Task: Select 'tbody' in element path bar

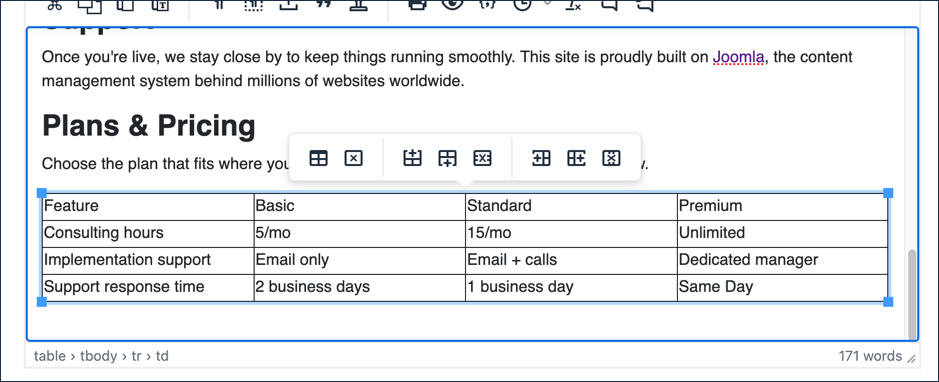Action: click(99, 356)
